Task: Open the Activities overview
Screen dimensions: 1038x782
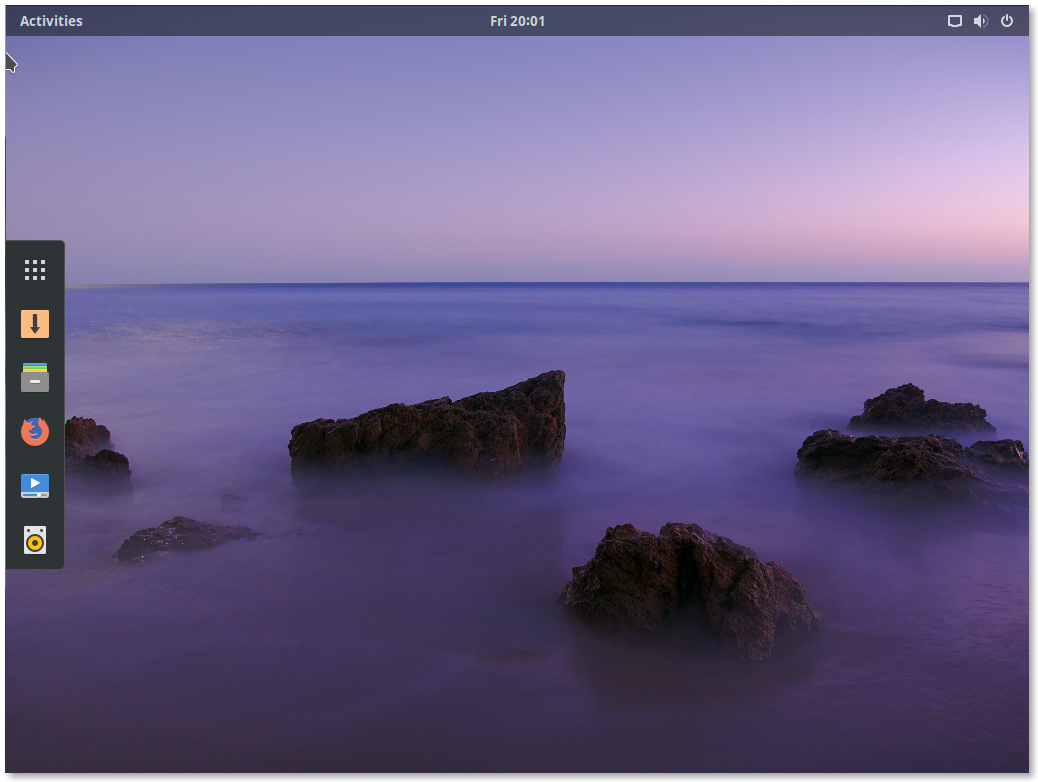Action: coord(51,21)
